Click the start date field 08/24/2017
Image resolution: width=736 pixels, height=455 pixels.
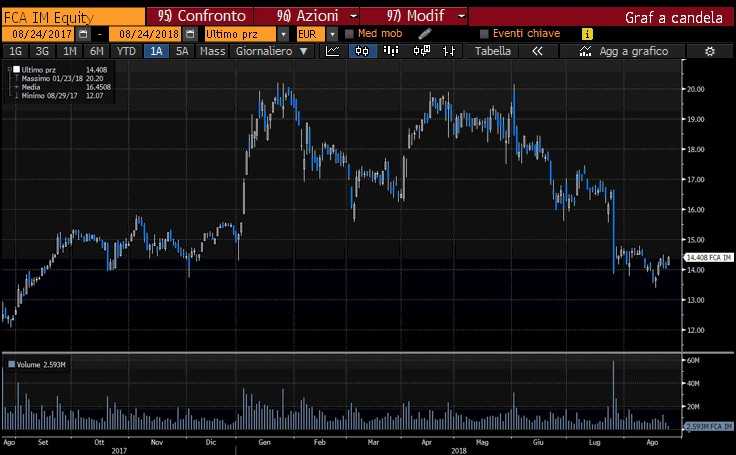click(38, 34)
